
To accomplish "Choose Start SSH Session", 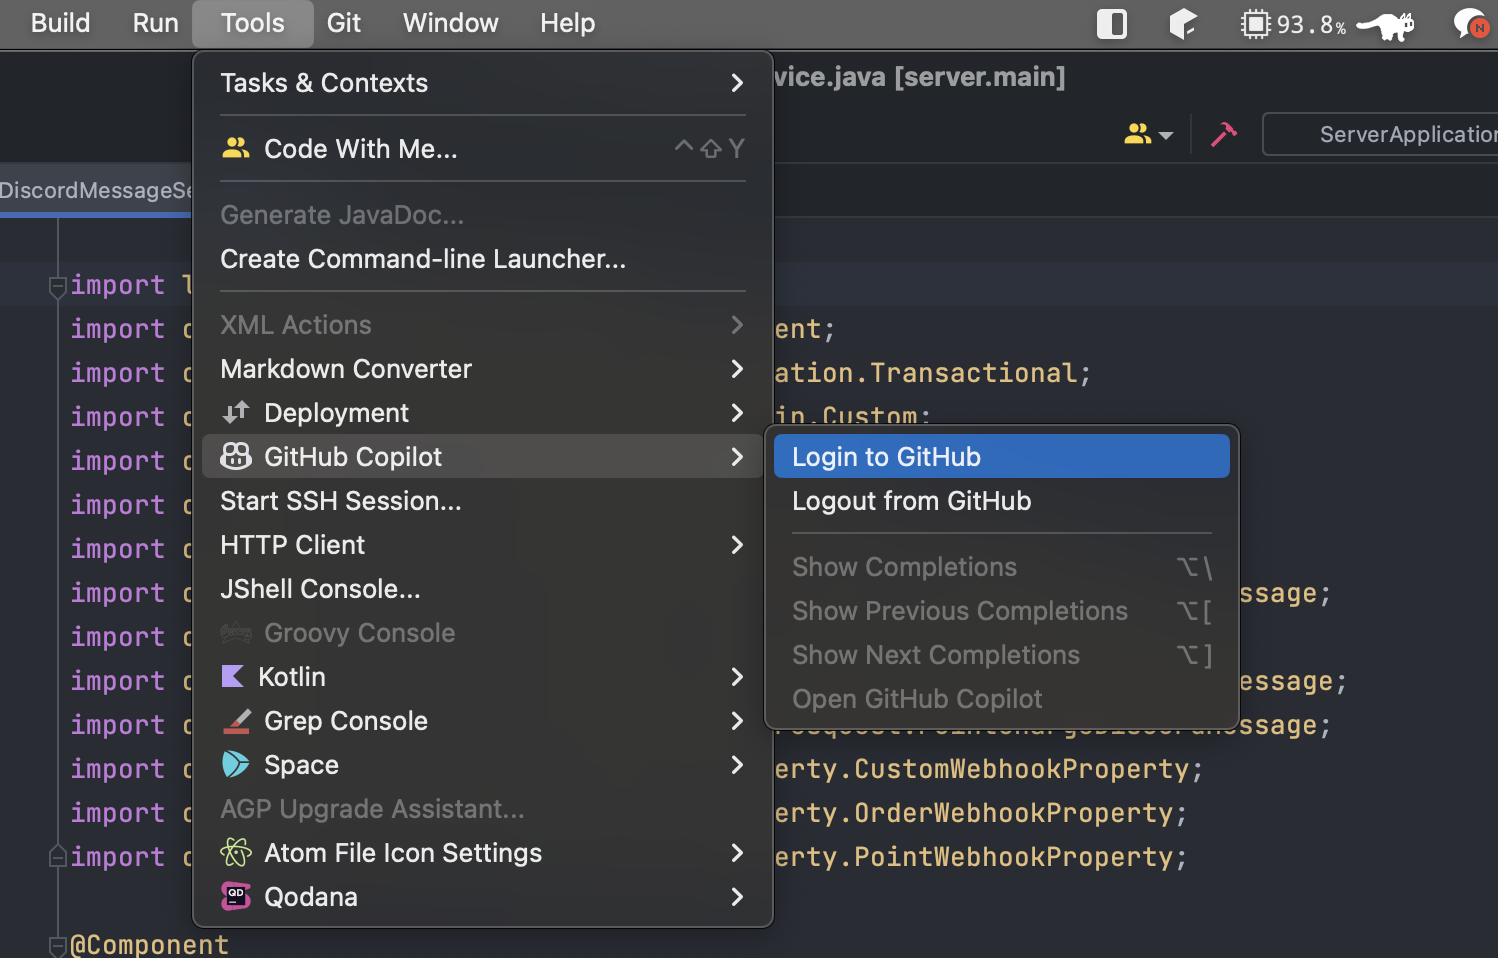I will [x=482, y=501].
